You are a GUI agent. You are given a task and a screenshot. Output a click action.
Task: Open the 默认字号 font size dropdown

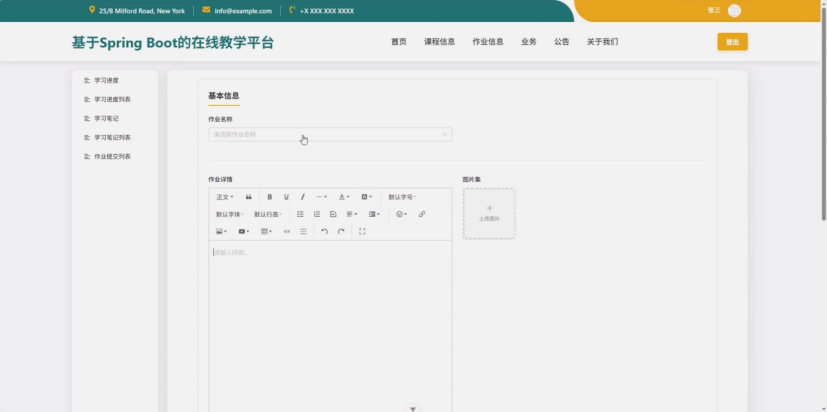(x=402, y=197)
